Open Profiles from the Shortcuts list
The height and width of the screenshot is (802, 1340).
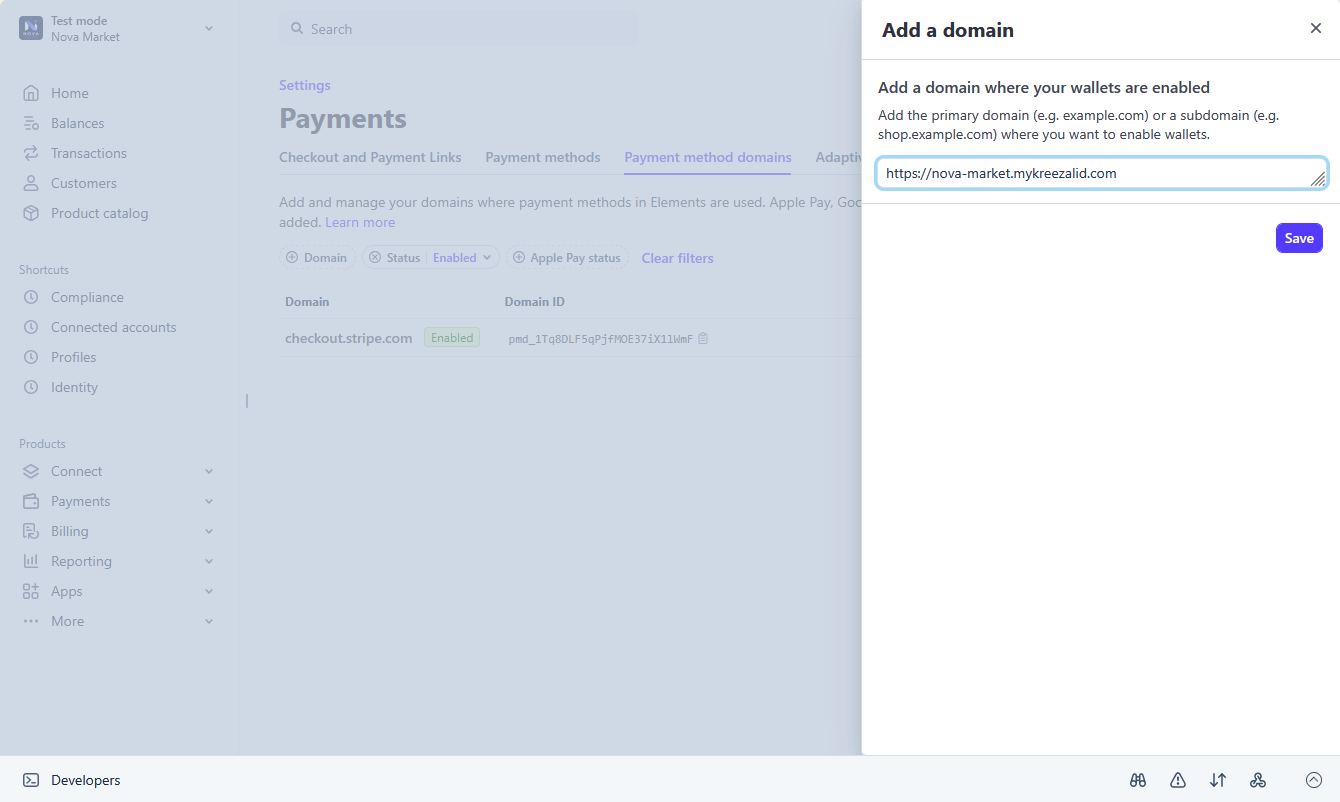pos(74,357)
